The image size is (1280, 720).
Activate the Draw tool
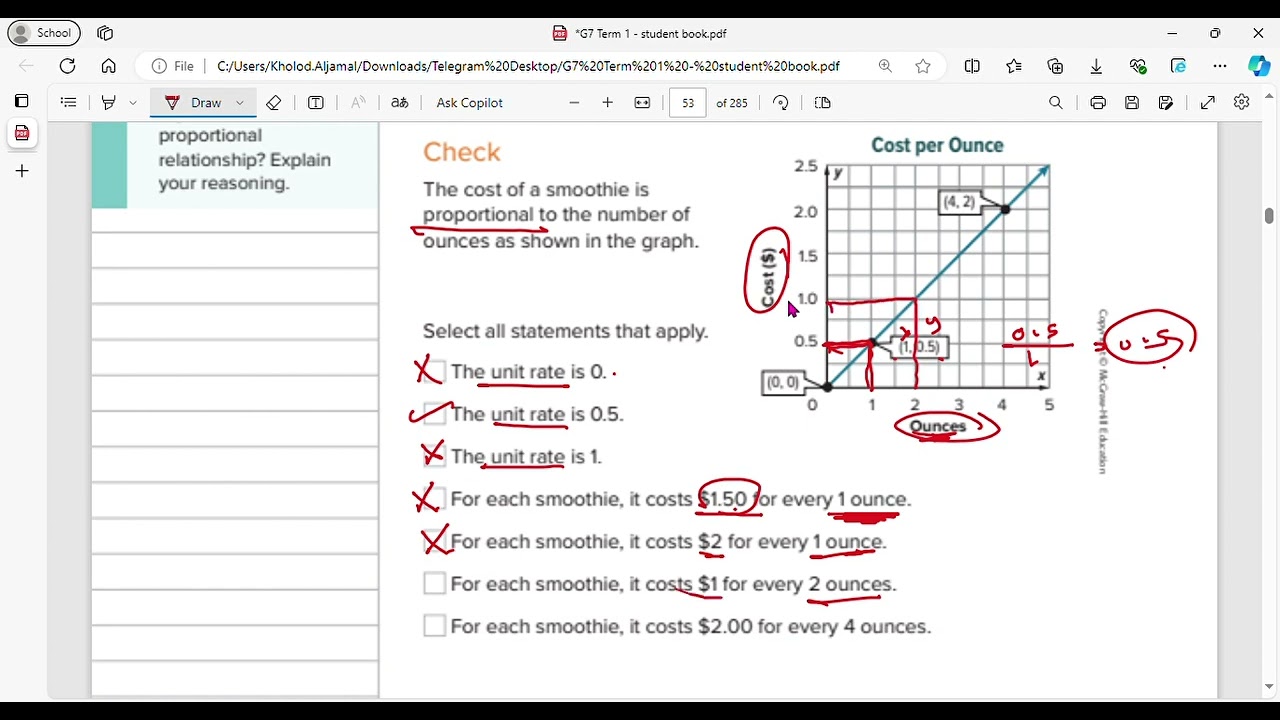click(194, 102)
